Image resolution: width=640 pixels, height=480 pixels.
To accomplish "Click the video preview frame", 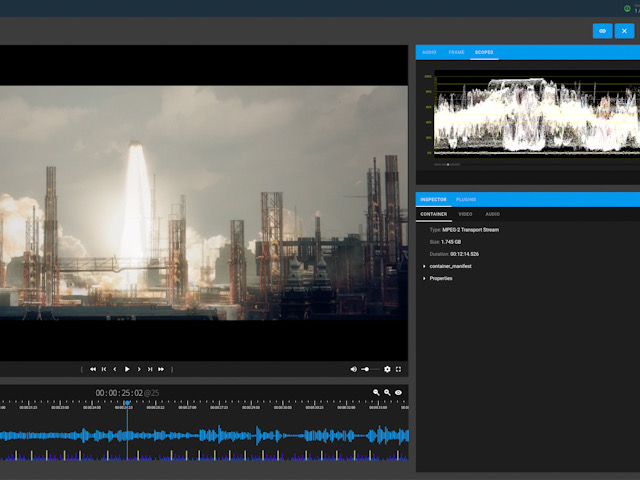I will [x=204, y=203].
